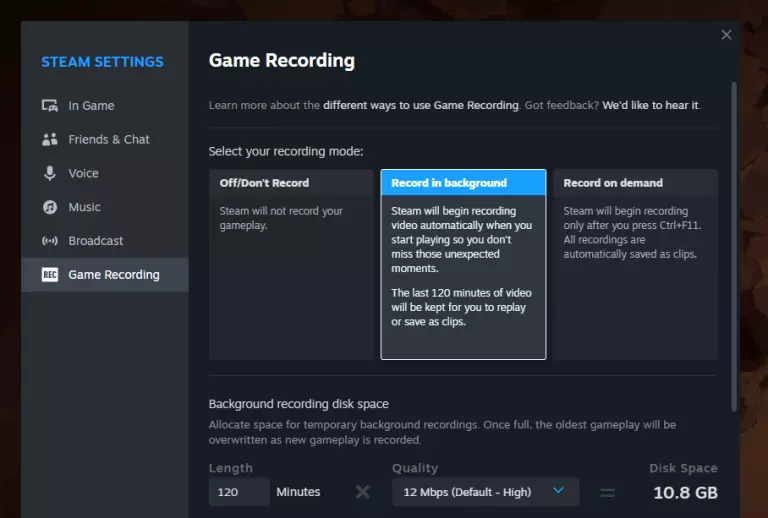The width and height of the screenshot is (768, 518).
Task: Click the Game Recording page title
Action: pyautogui.click(x=282, y=61)
